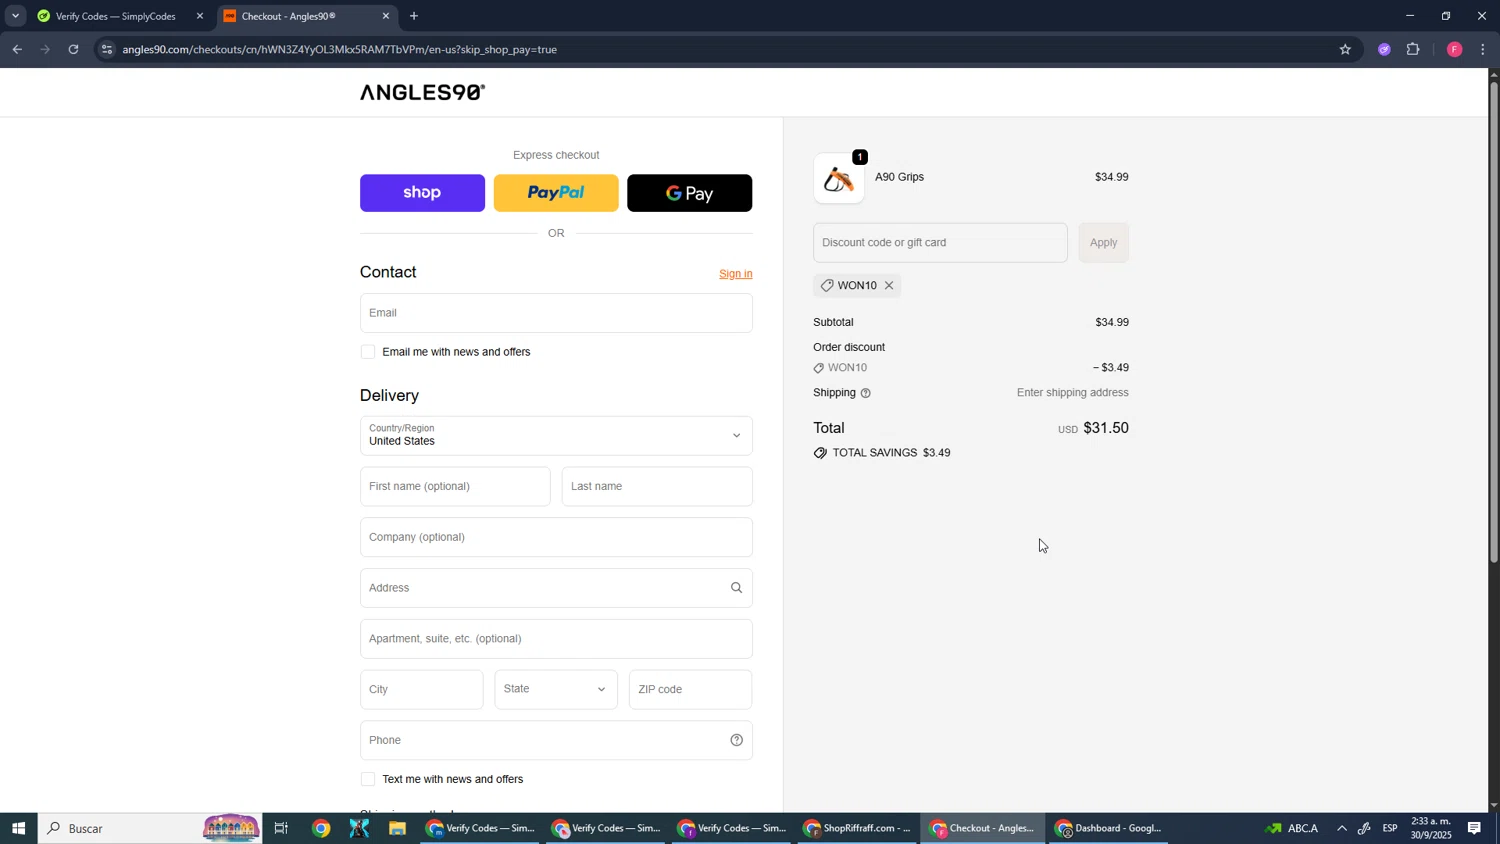Pay with Shop express checkout
The image size is (1500, 844).
coord(422,193)
